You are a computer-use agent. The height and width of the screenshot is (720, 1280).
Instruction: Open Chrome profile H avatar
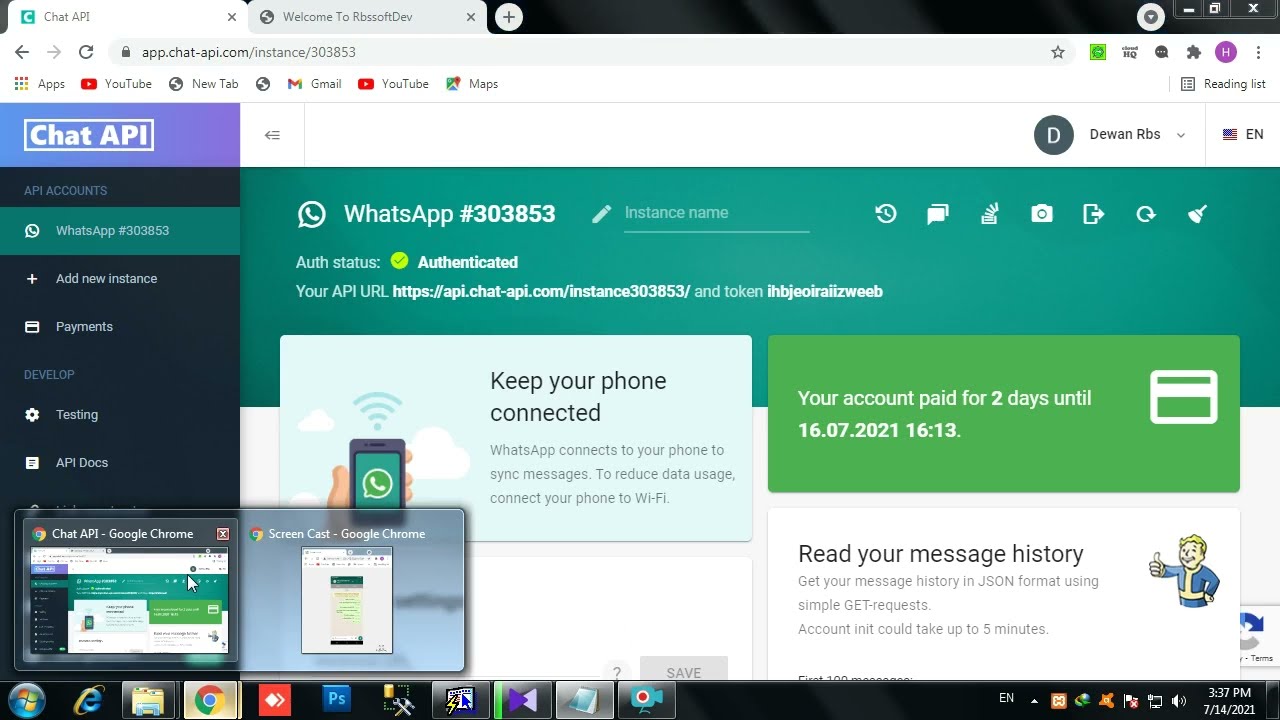pyautogui.click(x=1226, y=52)
